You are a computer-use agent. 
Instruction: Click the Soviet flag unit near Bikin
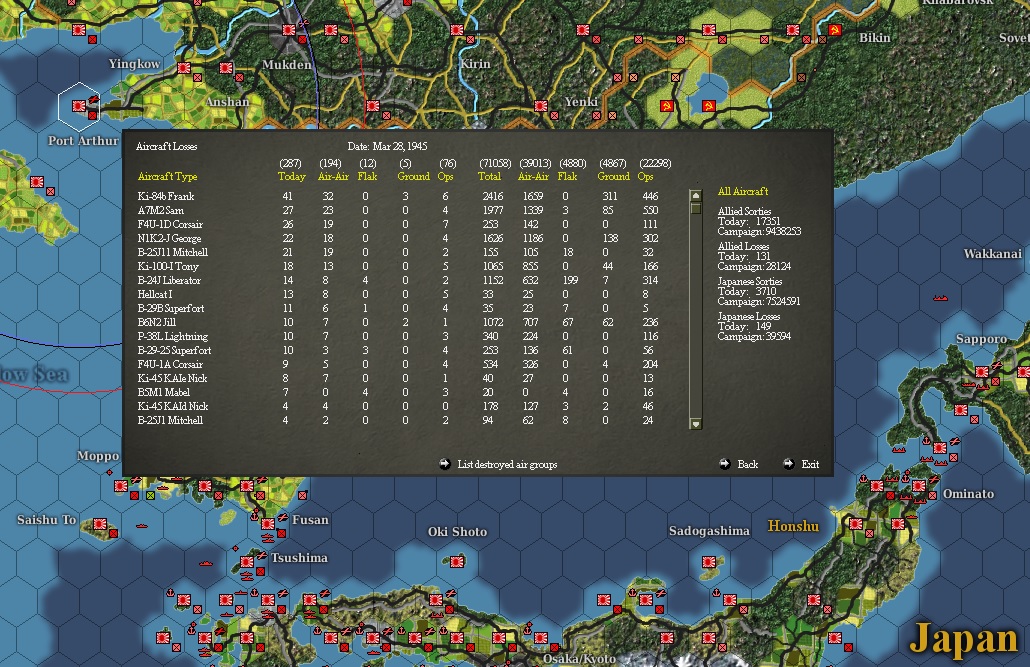[835, 30]
